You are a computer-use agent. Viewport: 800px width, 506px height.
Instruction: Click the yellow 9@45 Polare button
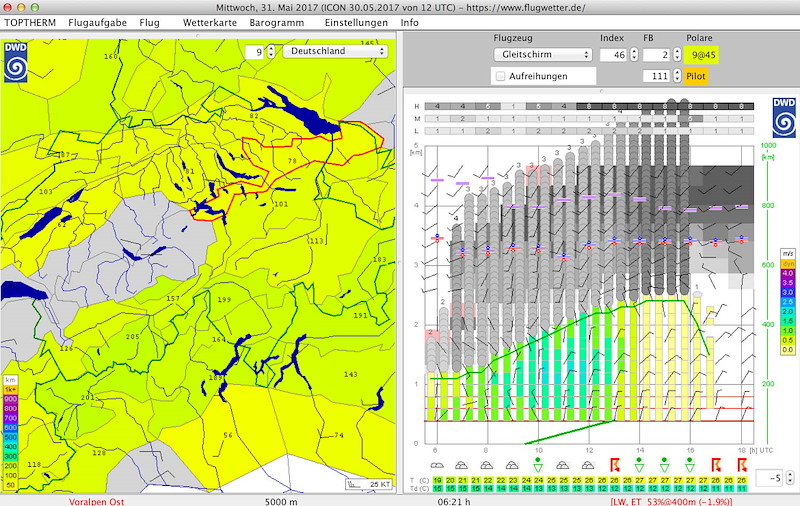point(702,55)
